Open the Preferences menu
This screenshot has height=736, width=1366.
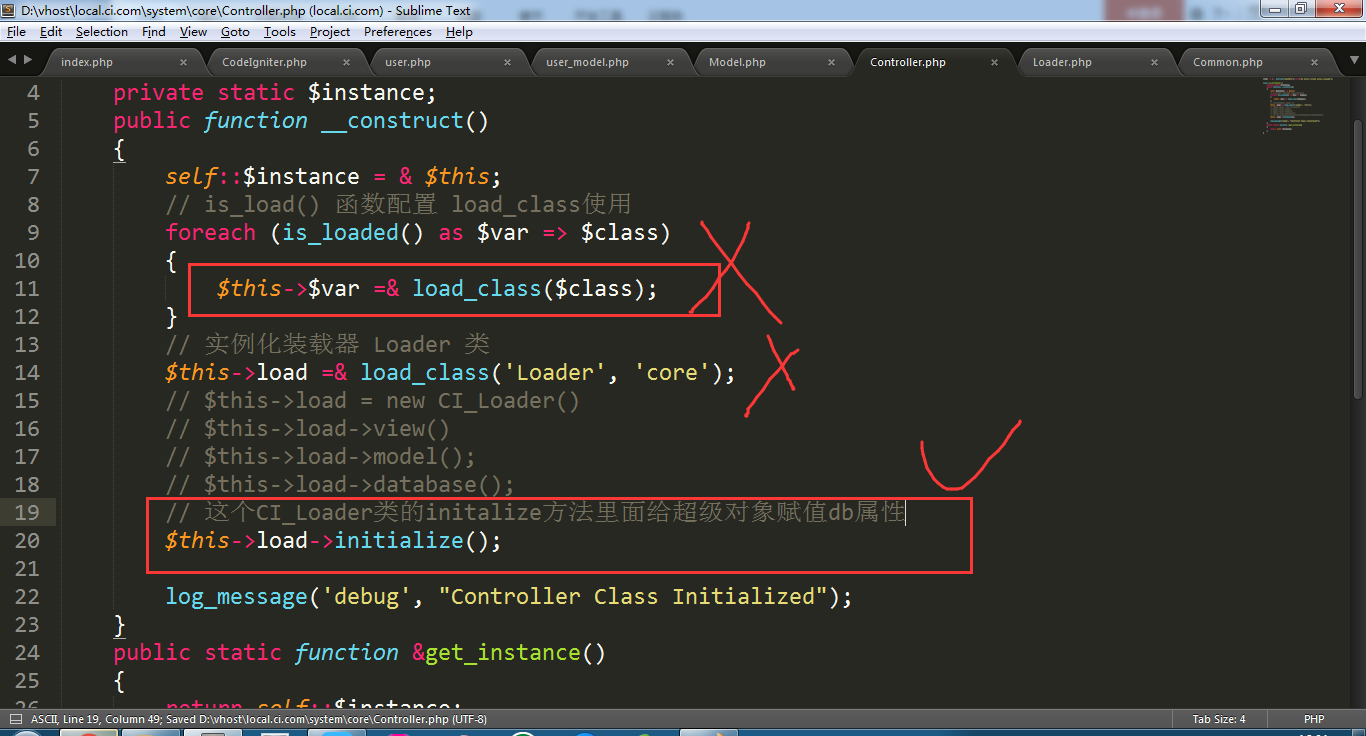397,32
